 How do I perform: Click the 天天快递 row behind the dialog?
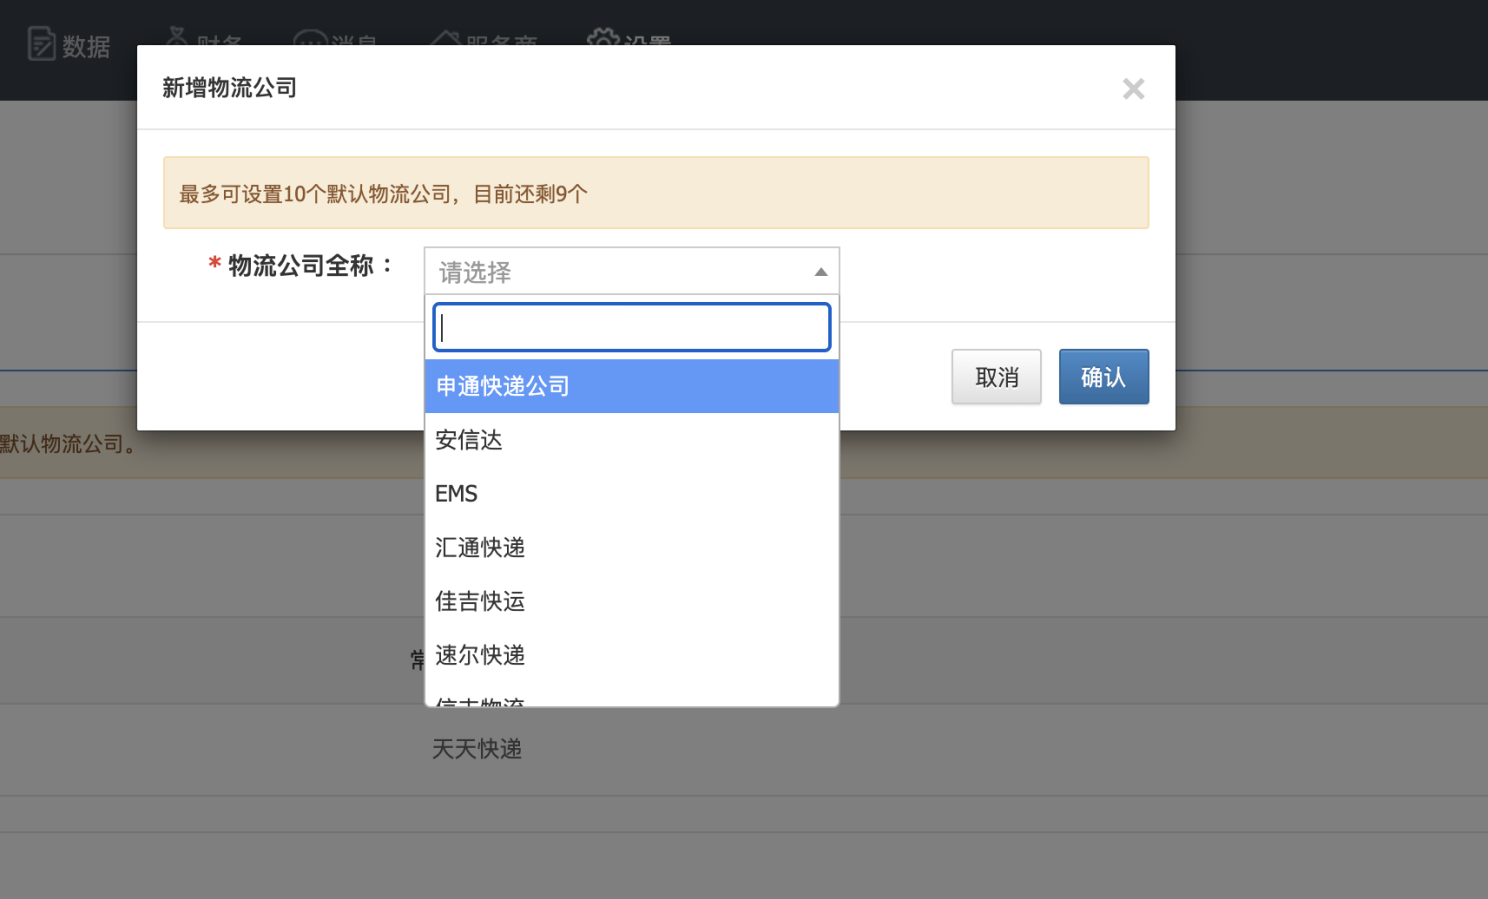point(477,749)
